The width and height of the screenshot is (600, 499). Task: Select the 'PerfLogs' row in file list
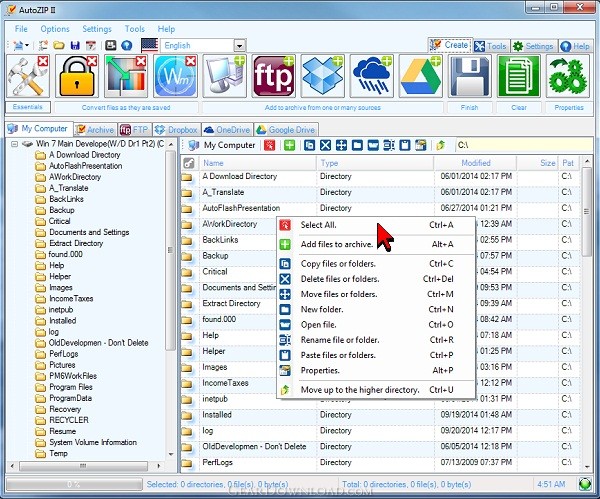coord(381,462)
